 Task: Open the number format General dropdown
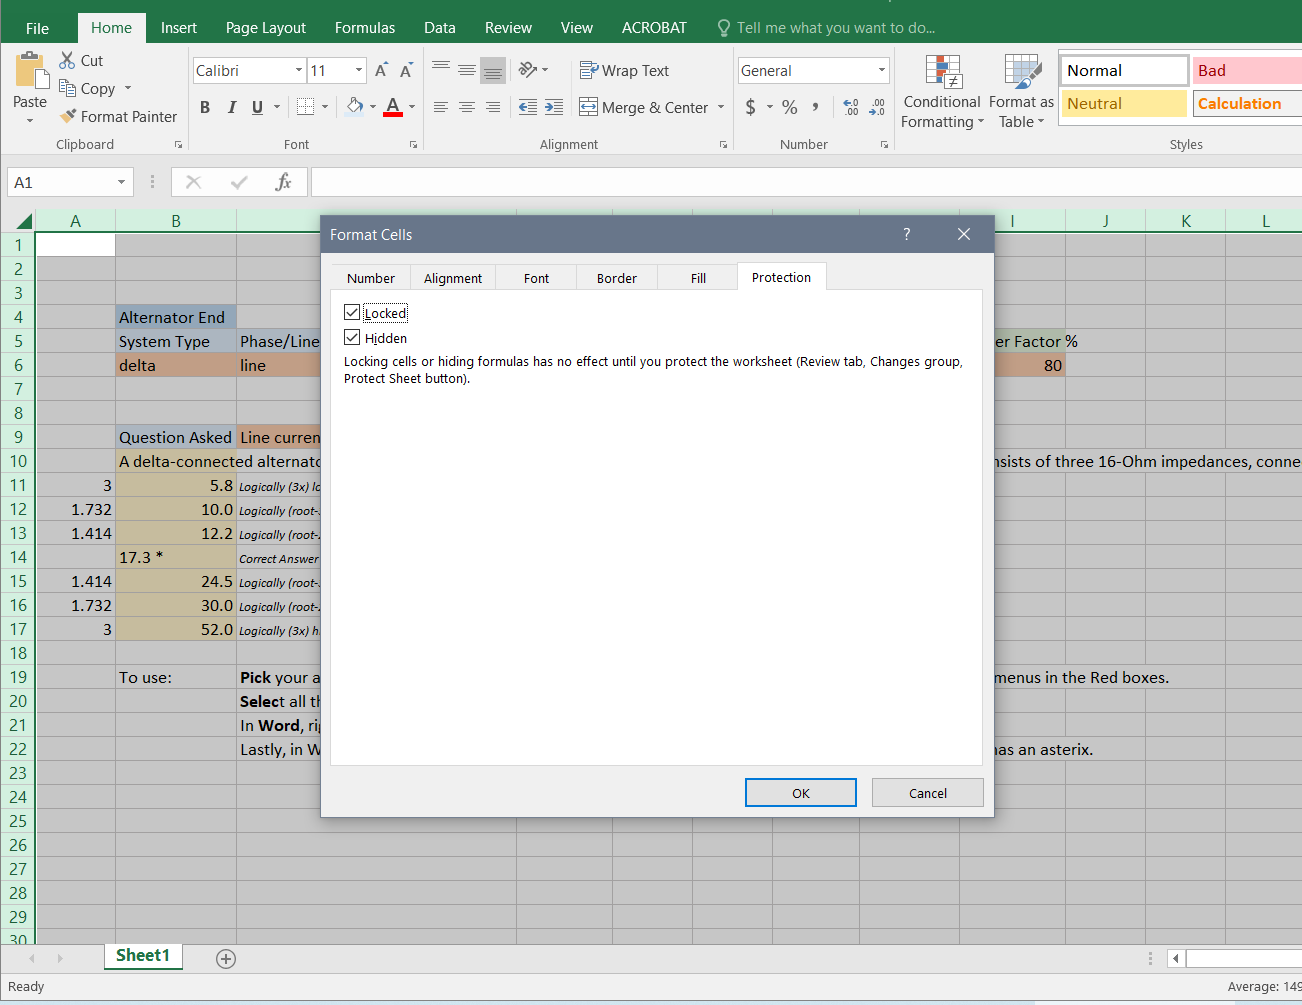pos(882,70)
